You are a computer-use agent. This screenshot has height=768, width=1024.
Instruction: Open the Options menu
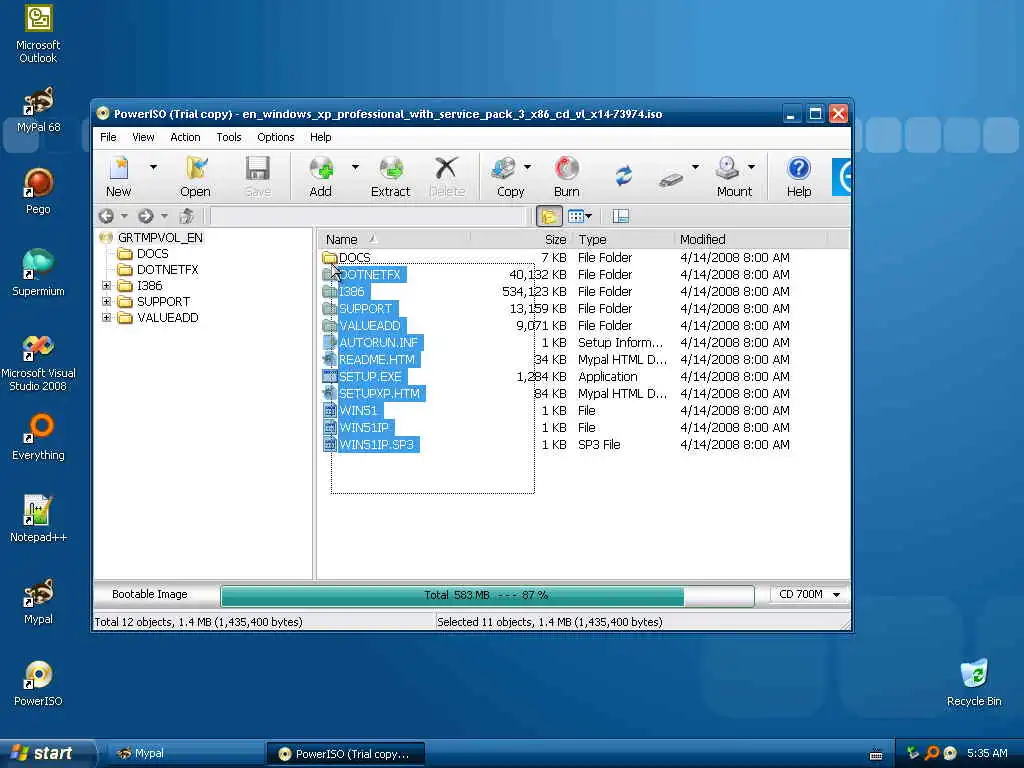[276, 137]
